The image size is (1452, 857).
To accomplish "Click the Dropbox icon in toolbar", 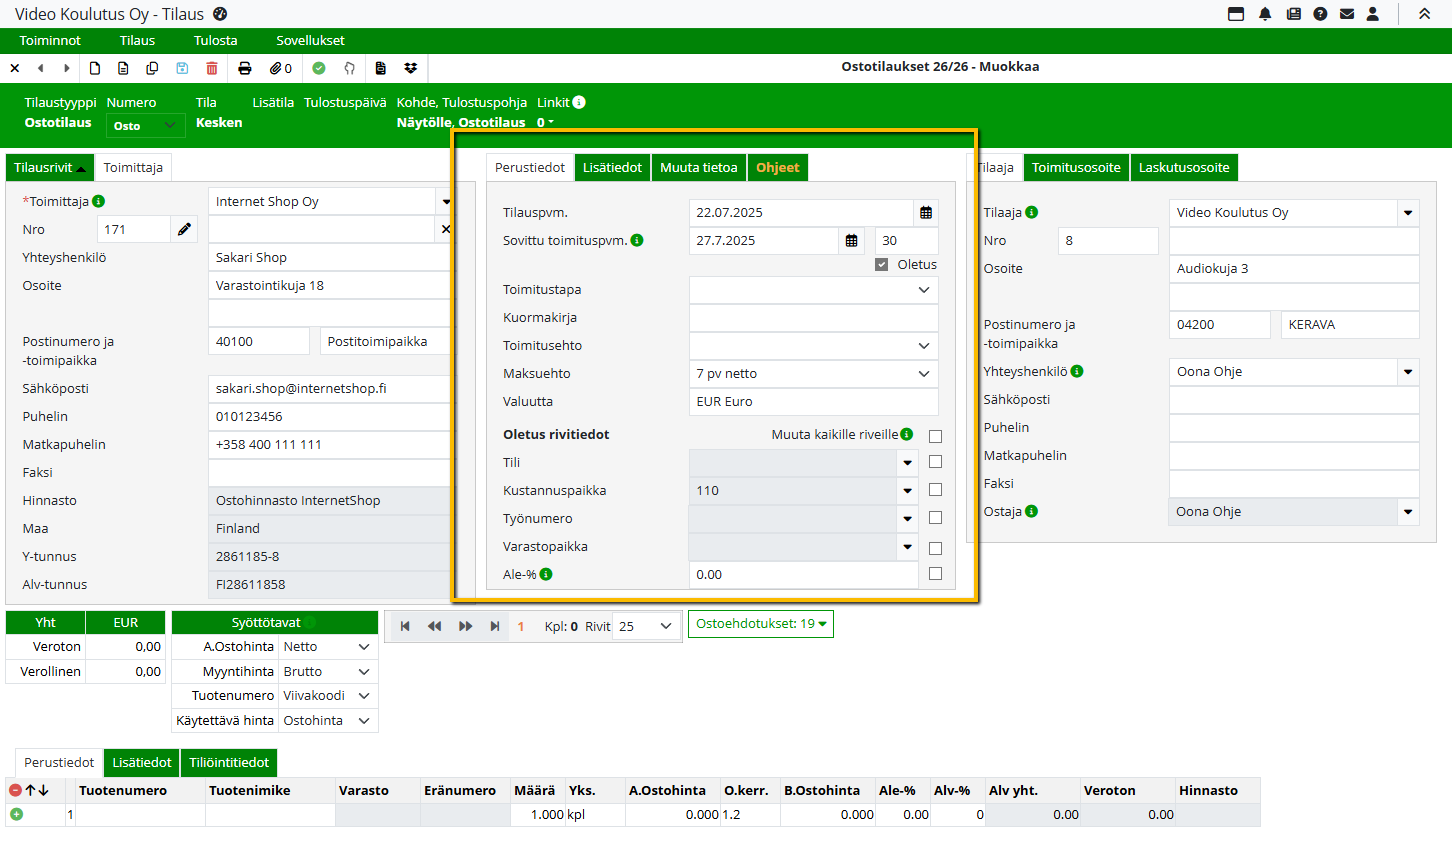I will point(410,68).
